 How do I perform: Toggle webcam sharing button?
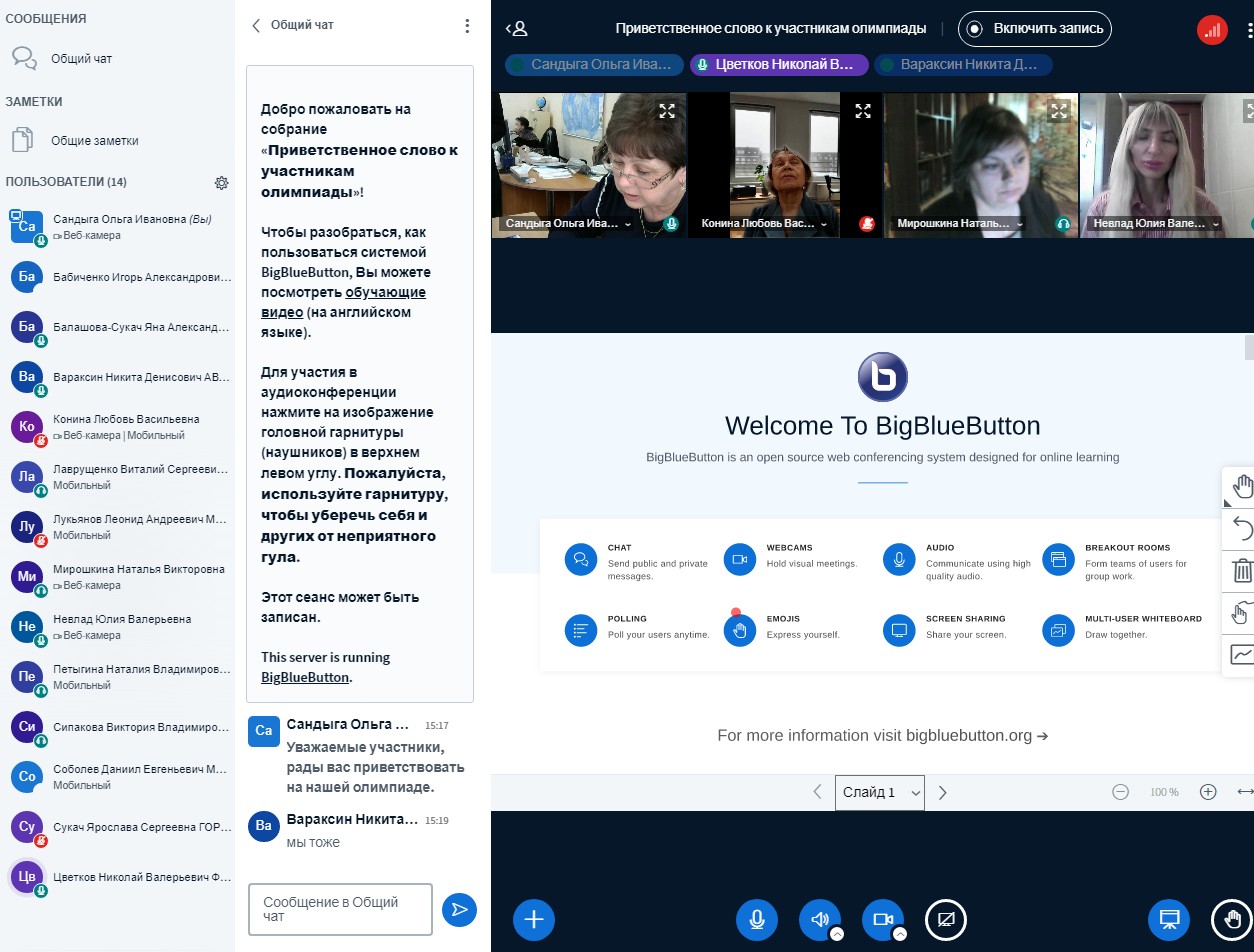[882, 919]
